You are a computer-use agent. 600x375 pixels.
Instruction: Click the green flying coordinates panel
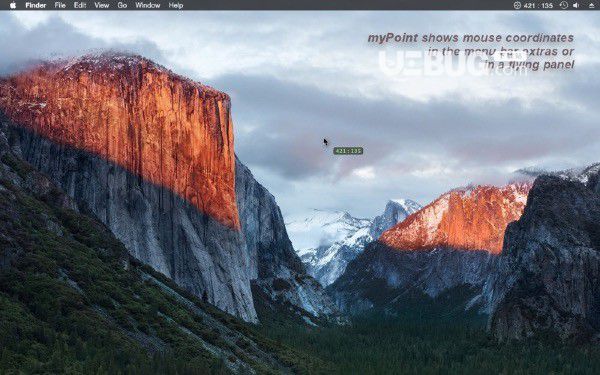[348, 151]
